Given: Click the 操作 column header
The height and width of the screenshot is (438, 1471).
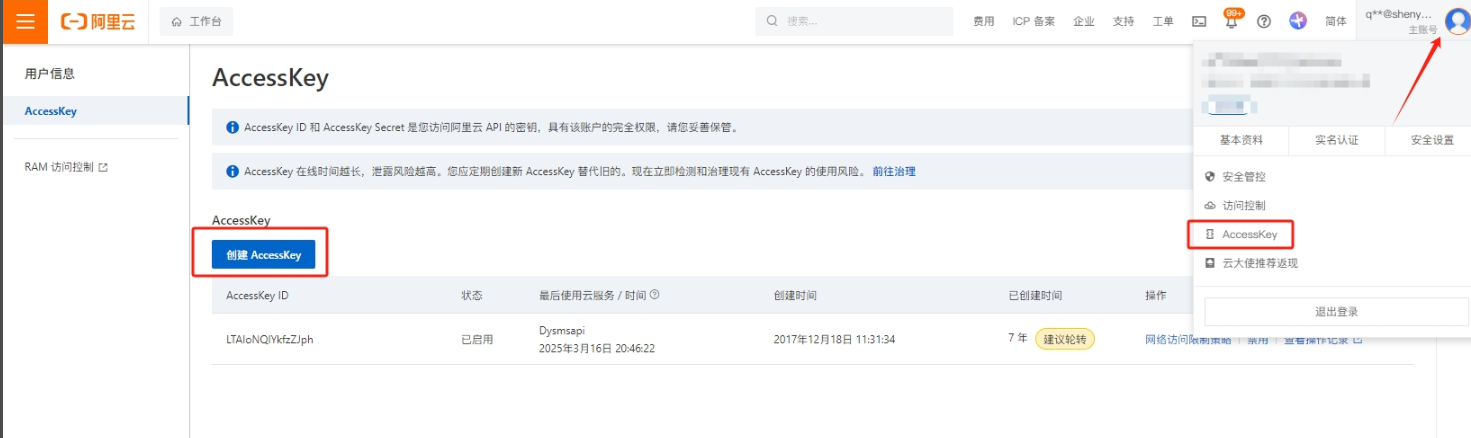Looking at the screenshot, I should pyautogui.click(x=1156, y=296).
